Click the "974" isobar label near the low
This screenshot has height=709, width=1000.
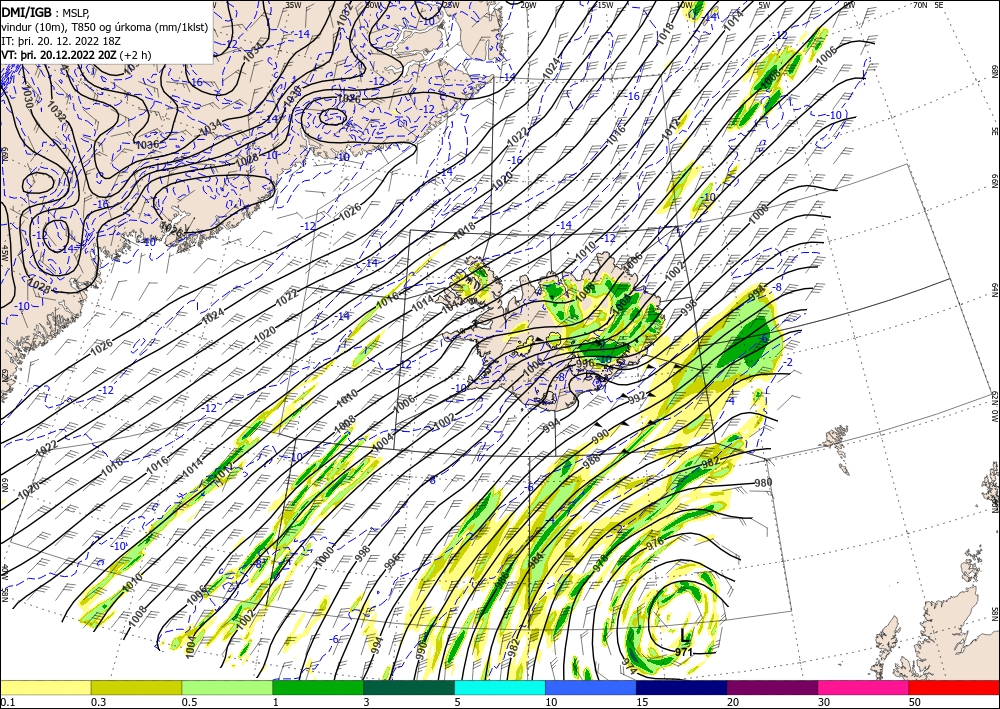pos(627,666)
